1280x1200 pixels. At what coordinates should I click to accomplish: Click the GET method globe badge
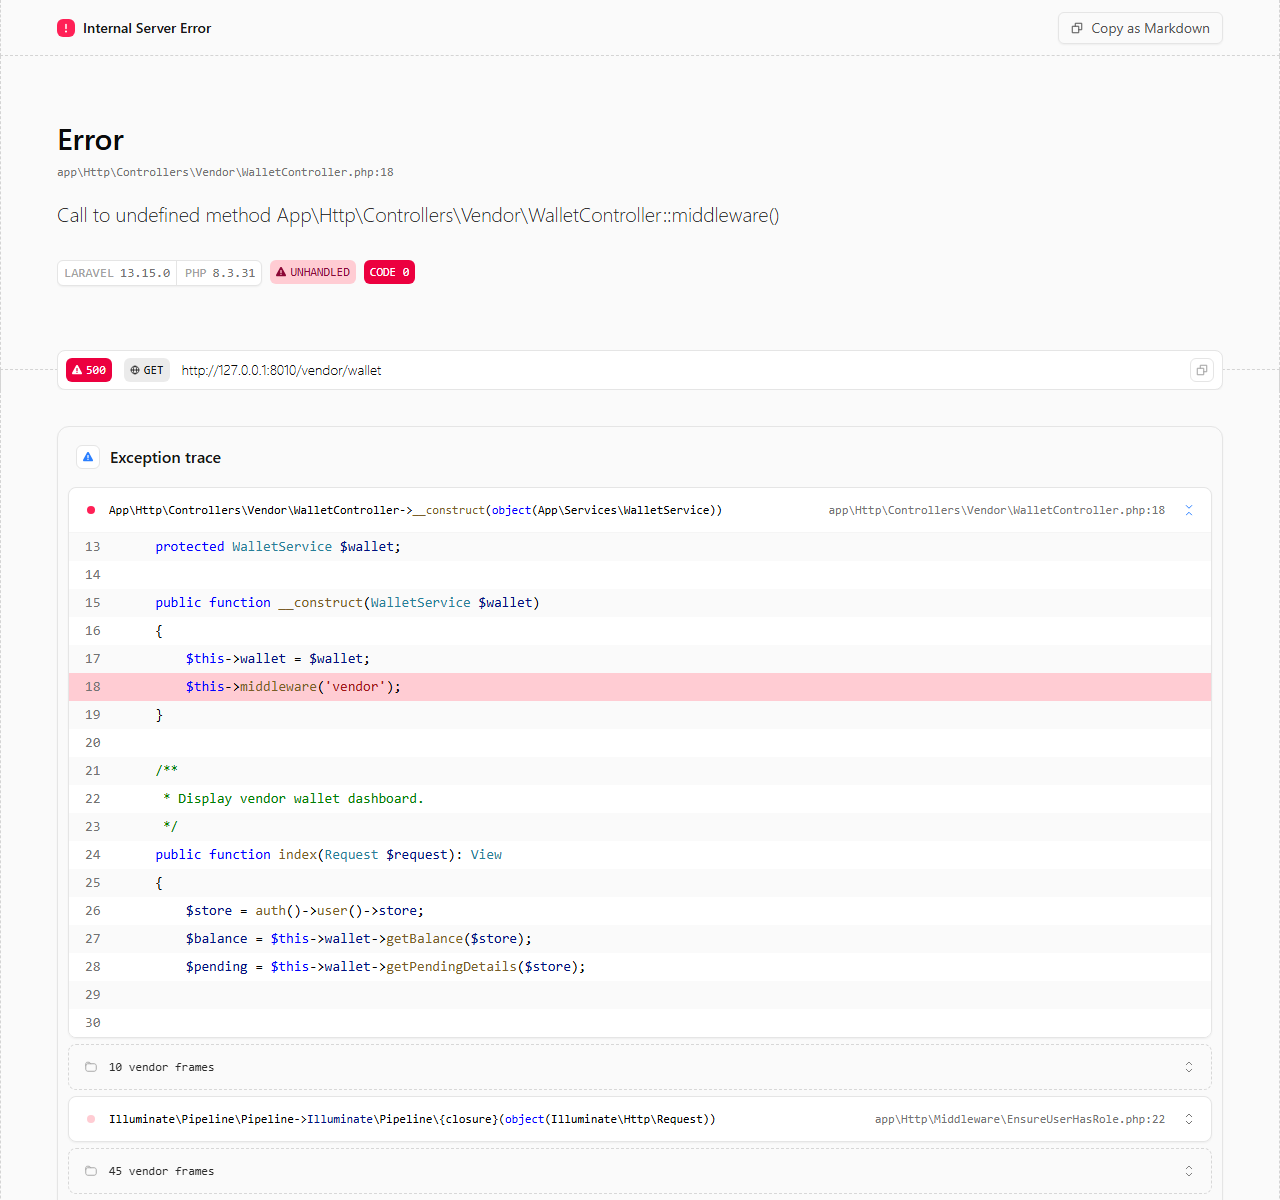pos(147,370)
